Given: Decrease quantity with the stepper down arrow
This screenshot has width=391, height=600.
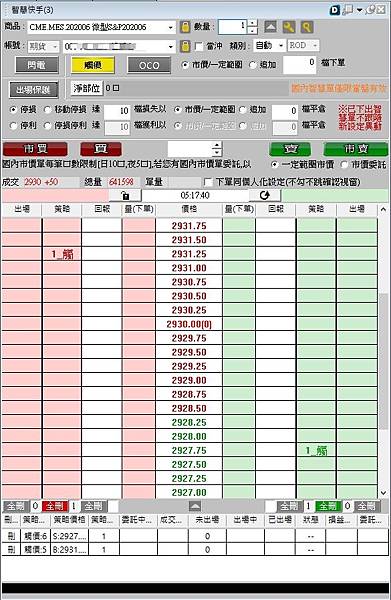Looking at the screenshot, I should pos(252,30).
